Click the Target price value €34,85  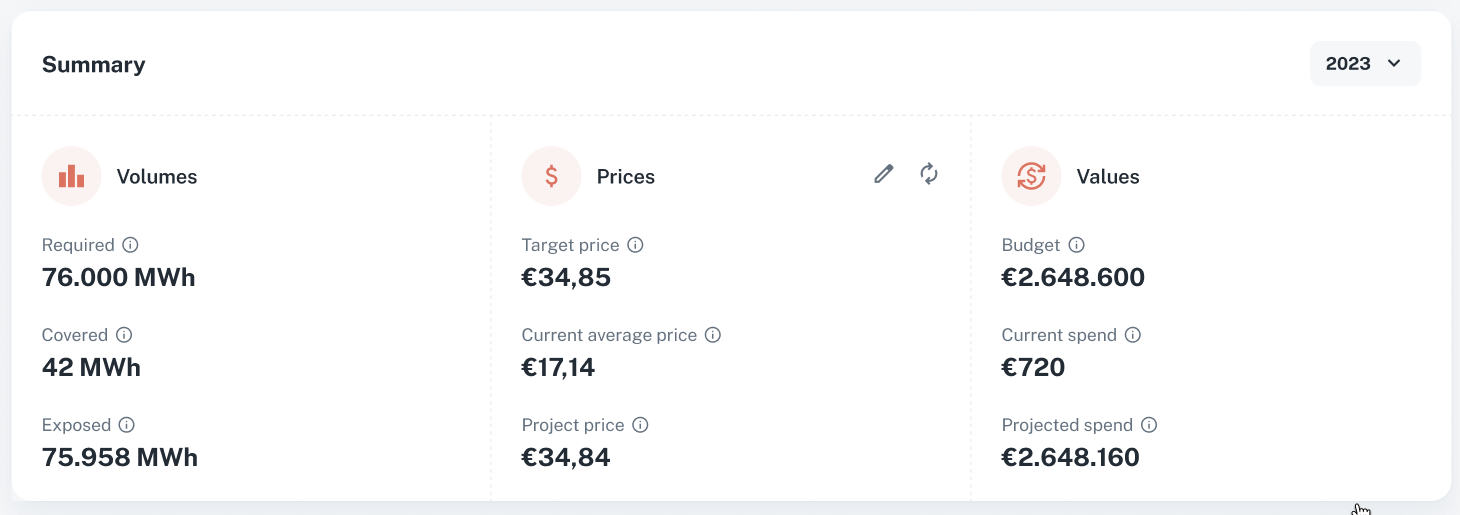coord(566,277)
